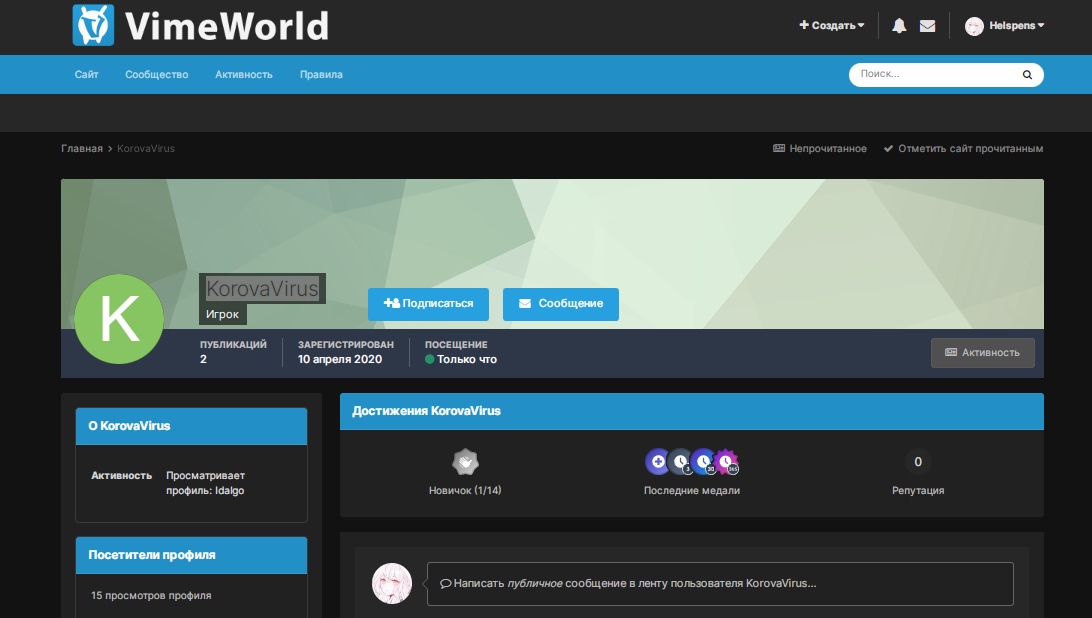Go to the Правила page

click(321, 75)
